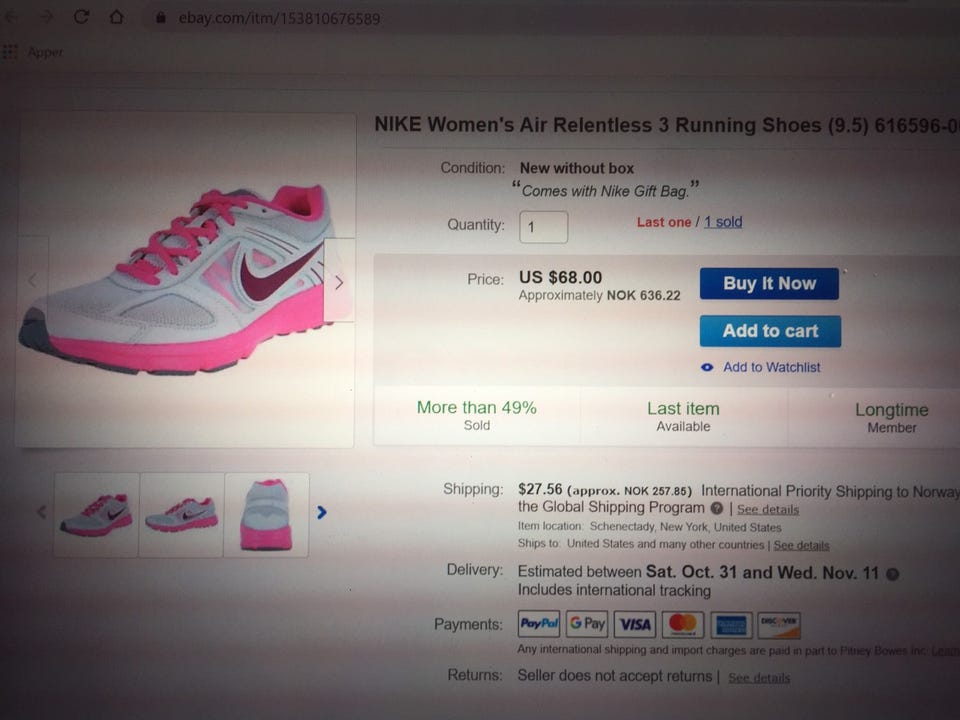Click the Add to cart button
The image size is (960, 720).
pyautogui.click(x=770, y=331)
